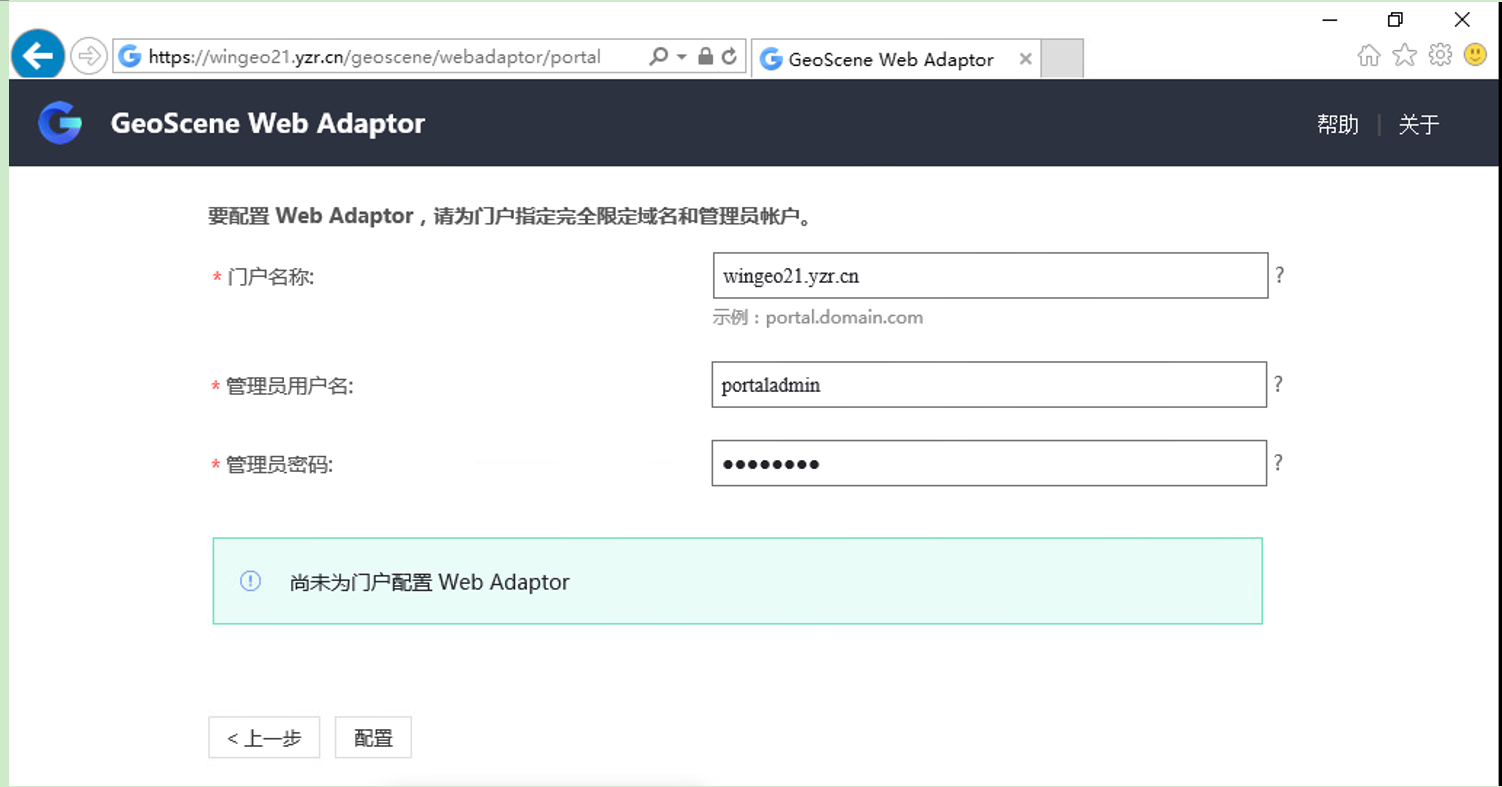Click the 管理员密码 label
The image size is (1502, 787).
(279, 465)
